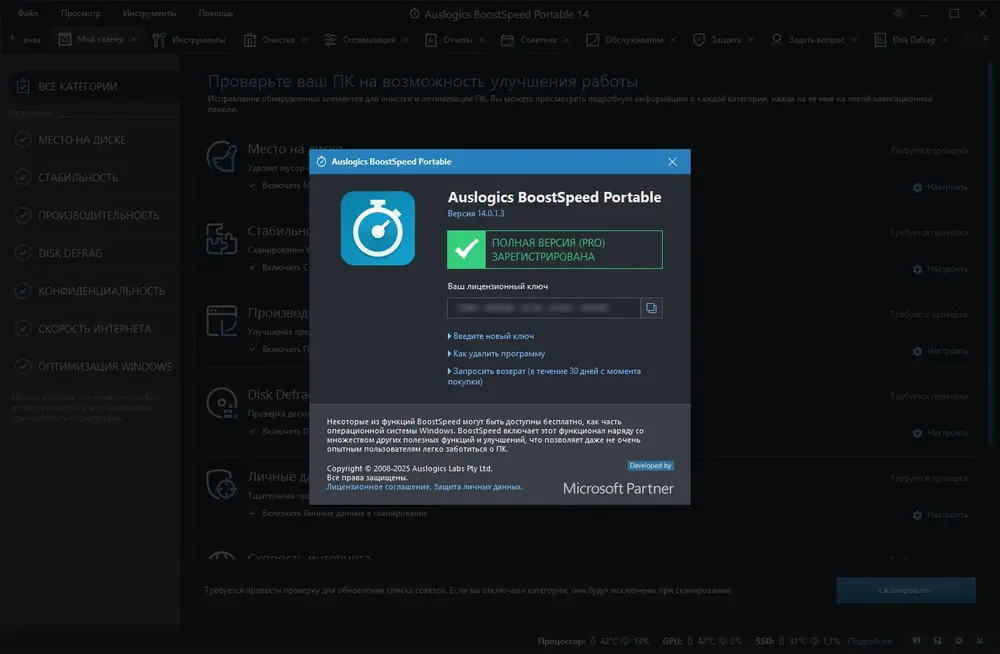
Task: Toggle the Включить checkbox under Стабильность
Action: [x=253, y=267]
